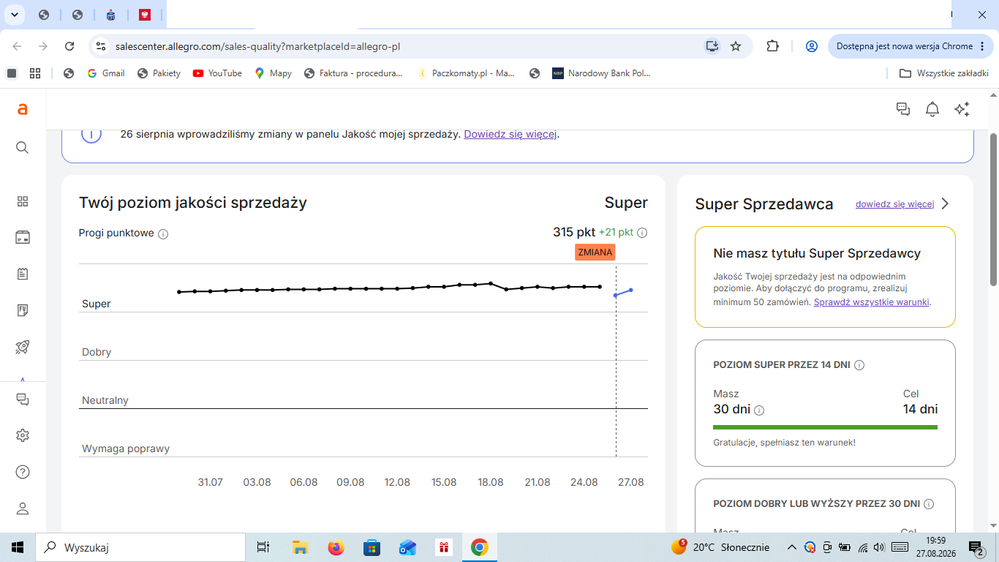
Task: Click the green 14 dni progress bar
Action: click(x=825, y=427)
